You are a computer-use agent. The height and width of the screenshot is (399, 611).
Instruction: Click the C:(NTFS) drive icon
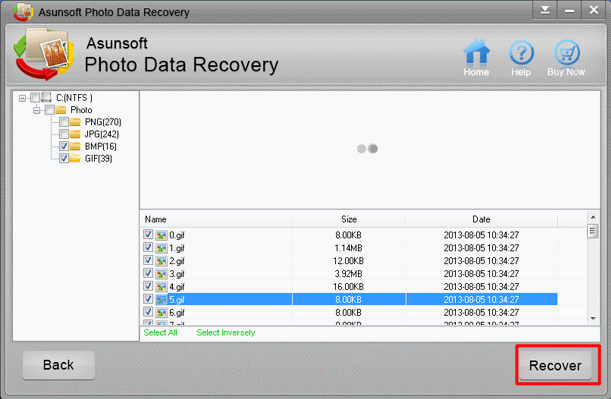click(x=46, y=97)
